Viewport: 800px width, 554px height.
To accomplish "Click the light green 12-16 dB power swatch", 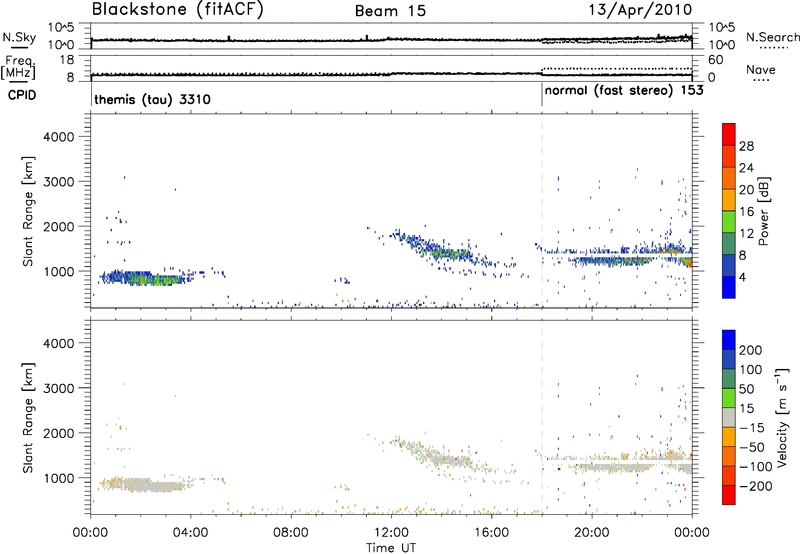I will [x=729, y=221].
